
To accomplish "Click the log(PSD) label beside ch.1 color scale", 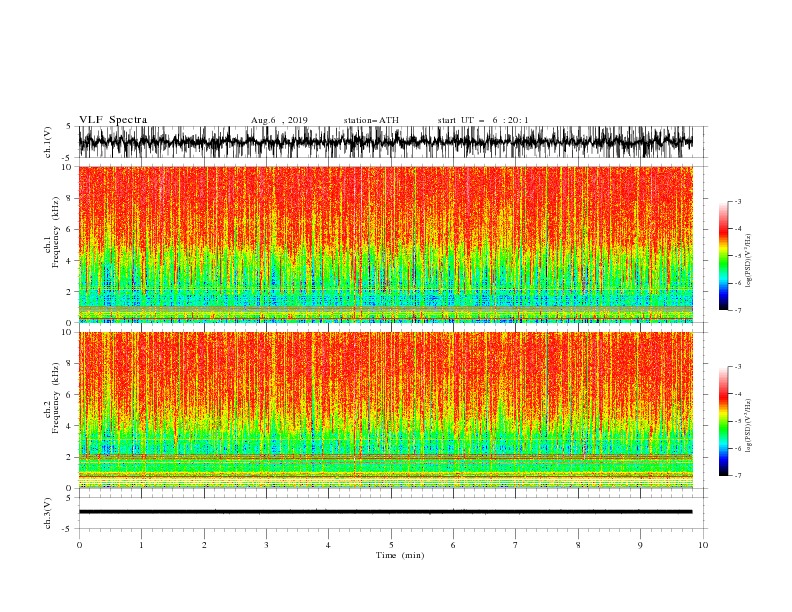I will 749,261.
